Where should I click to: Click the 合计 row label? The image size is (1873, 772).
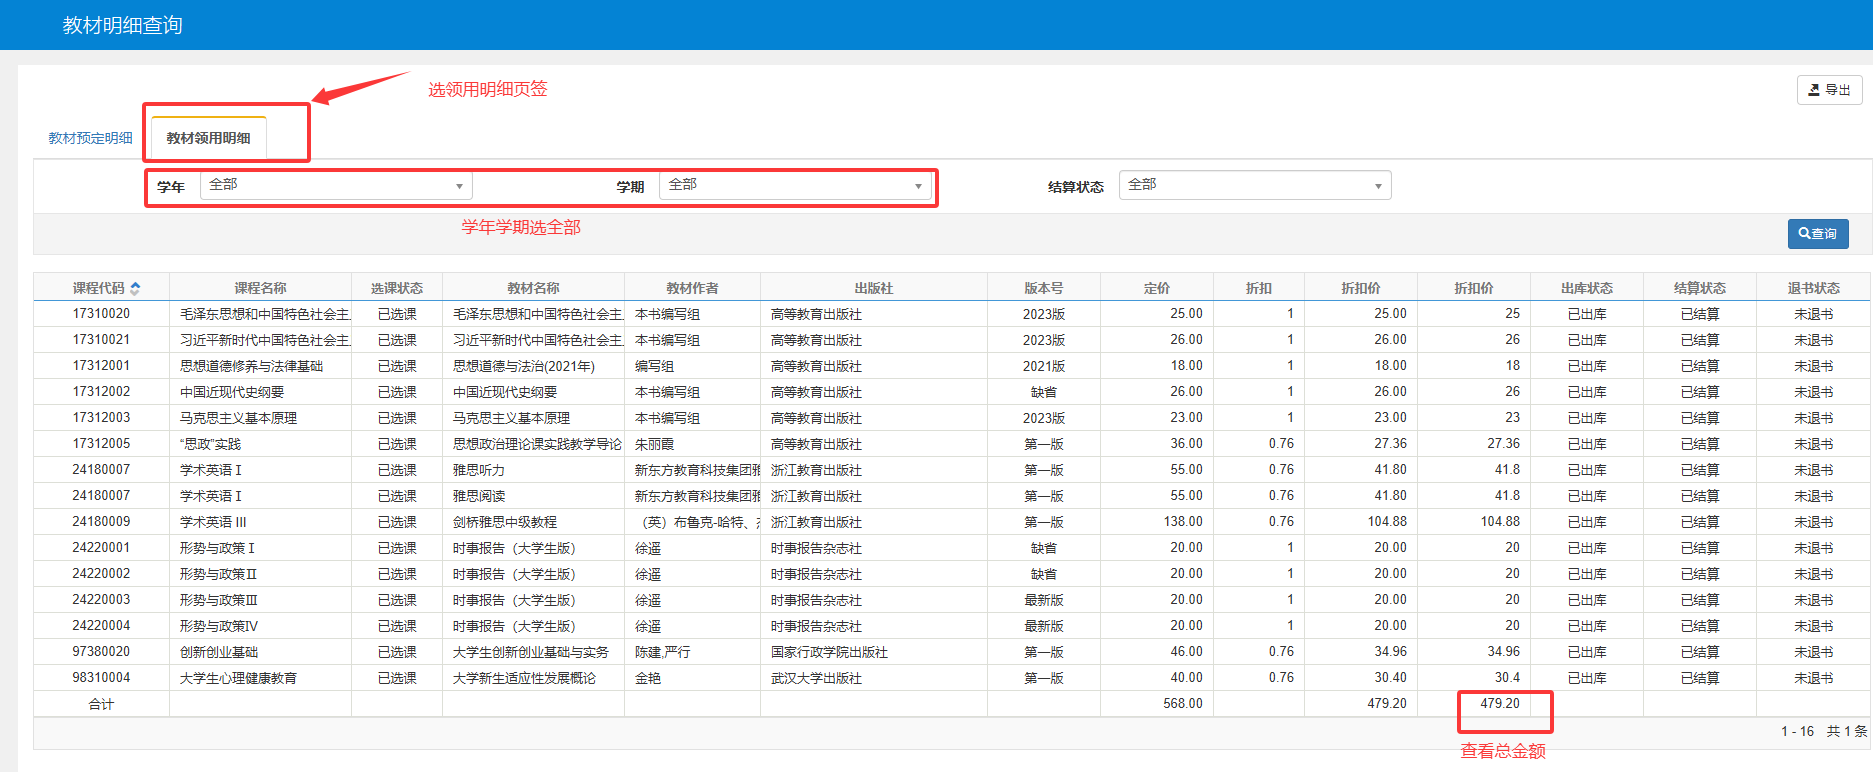tap(101, 704)
